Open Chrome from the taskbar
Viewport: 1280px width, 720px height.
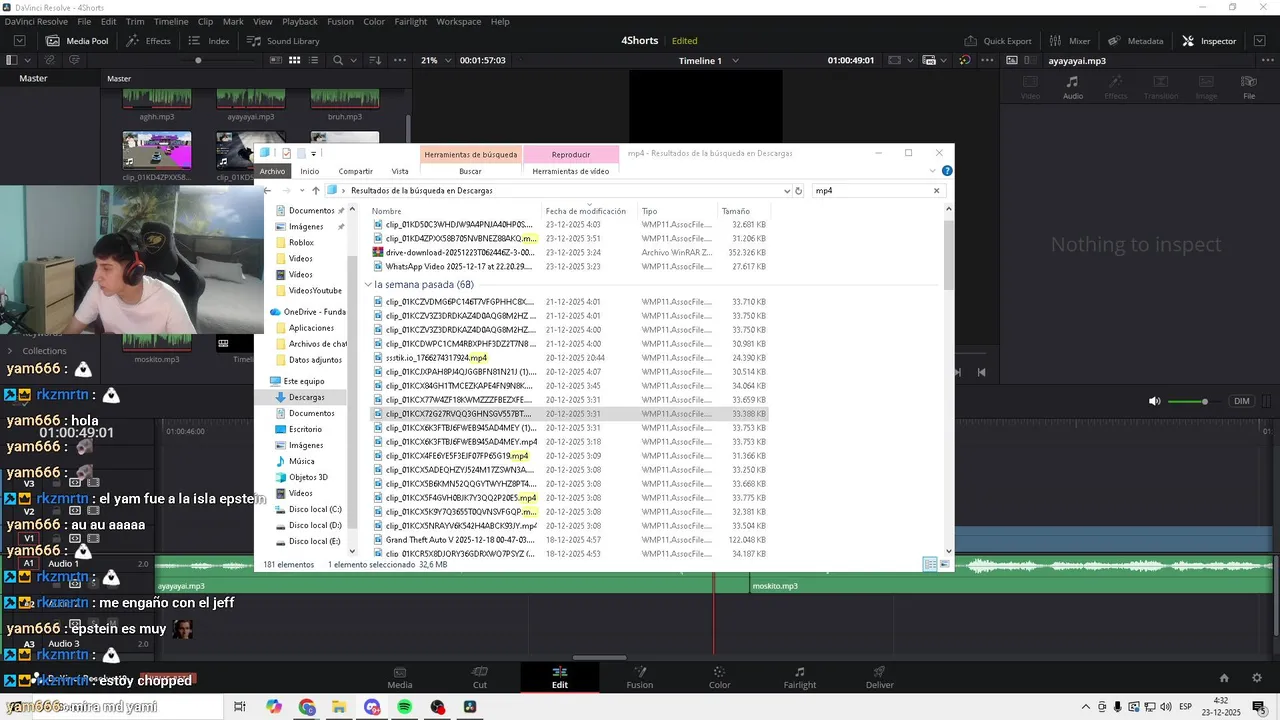pos(306,706)
